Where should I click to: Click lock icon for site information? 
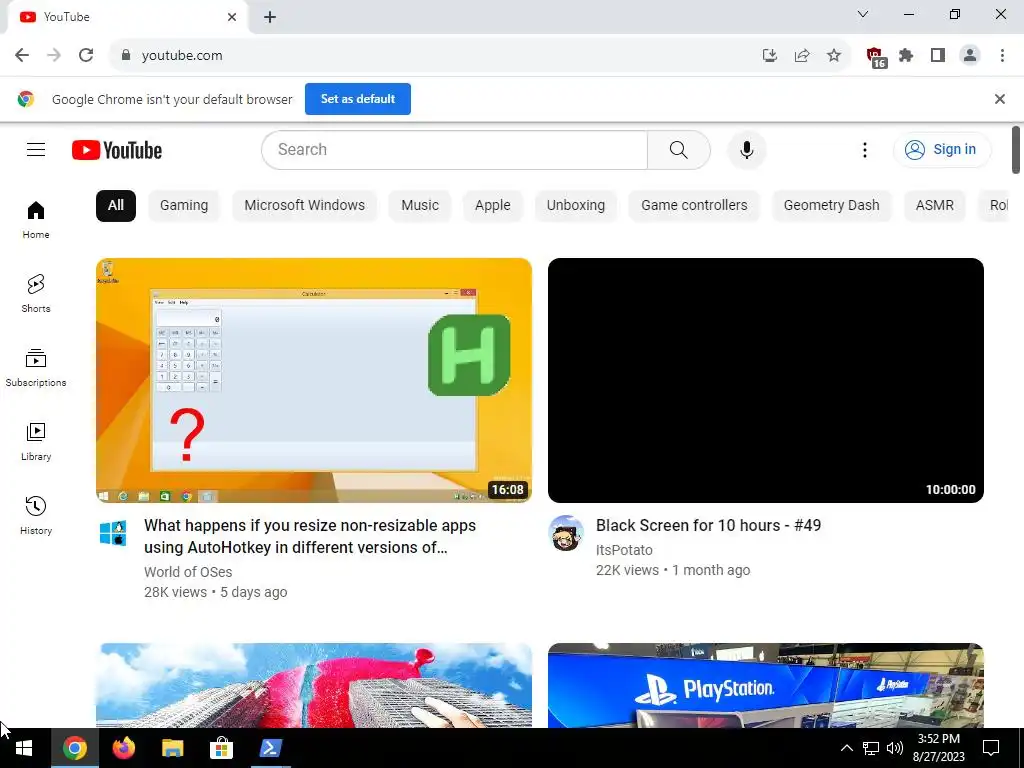point(126,55)
